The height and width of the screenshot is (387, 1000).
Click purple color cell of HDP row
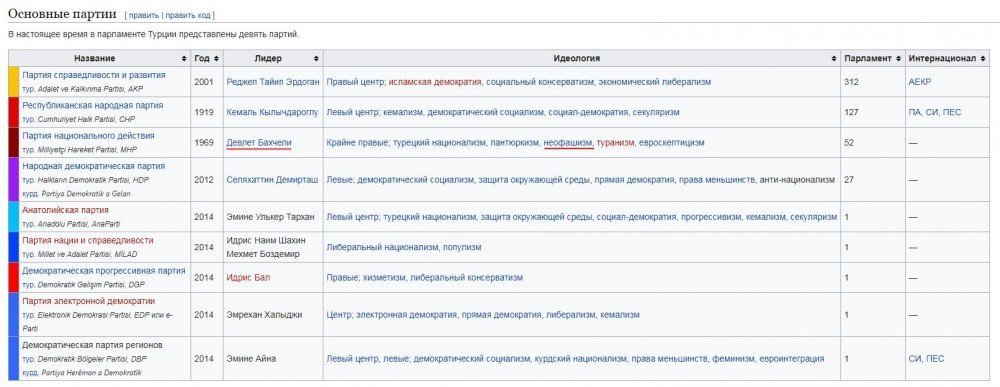[x=14, y=180]
